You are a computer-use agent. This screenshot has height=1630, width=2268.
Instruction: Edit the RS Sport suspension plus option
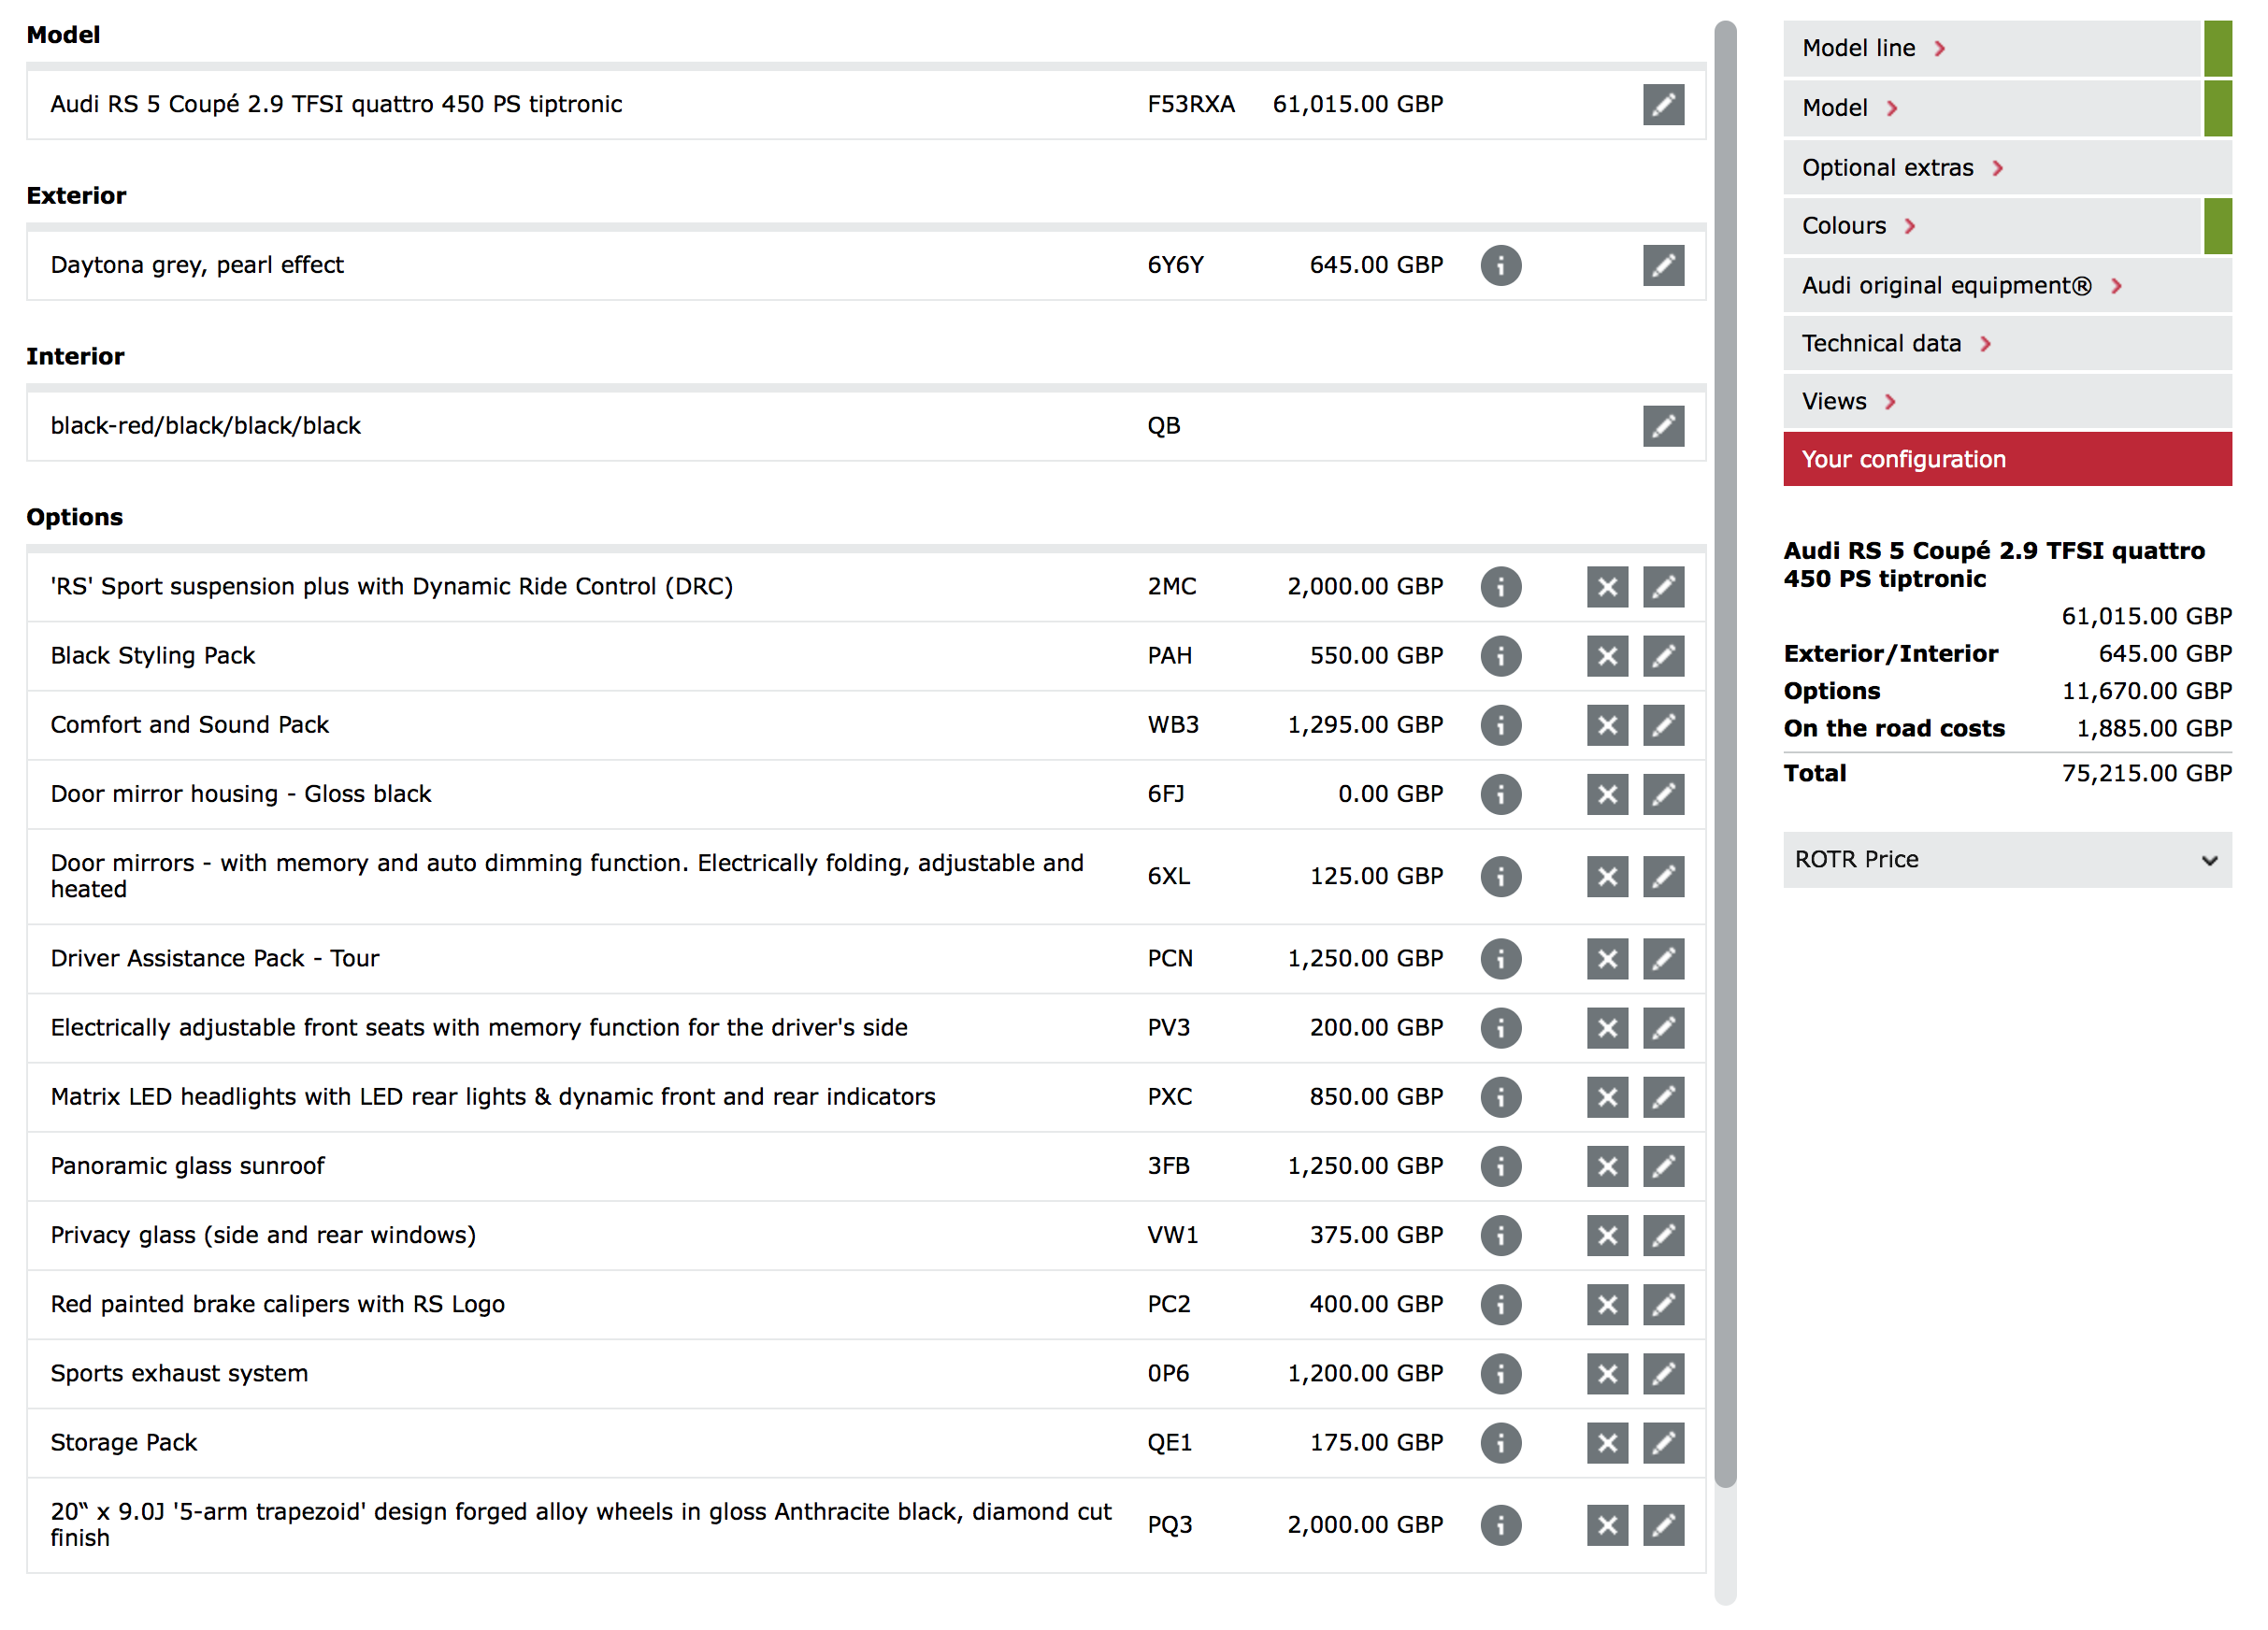point(1663,587)
